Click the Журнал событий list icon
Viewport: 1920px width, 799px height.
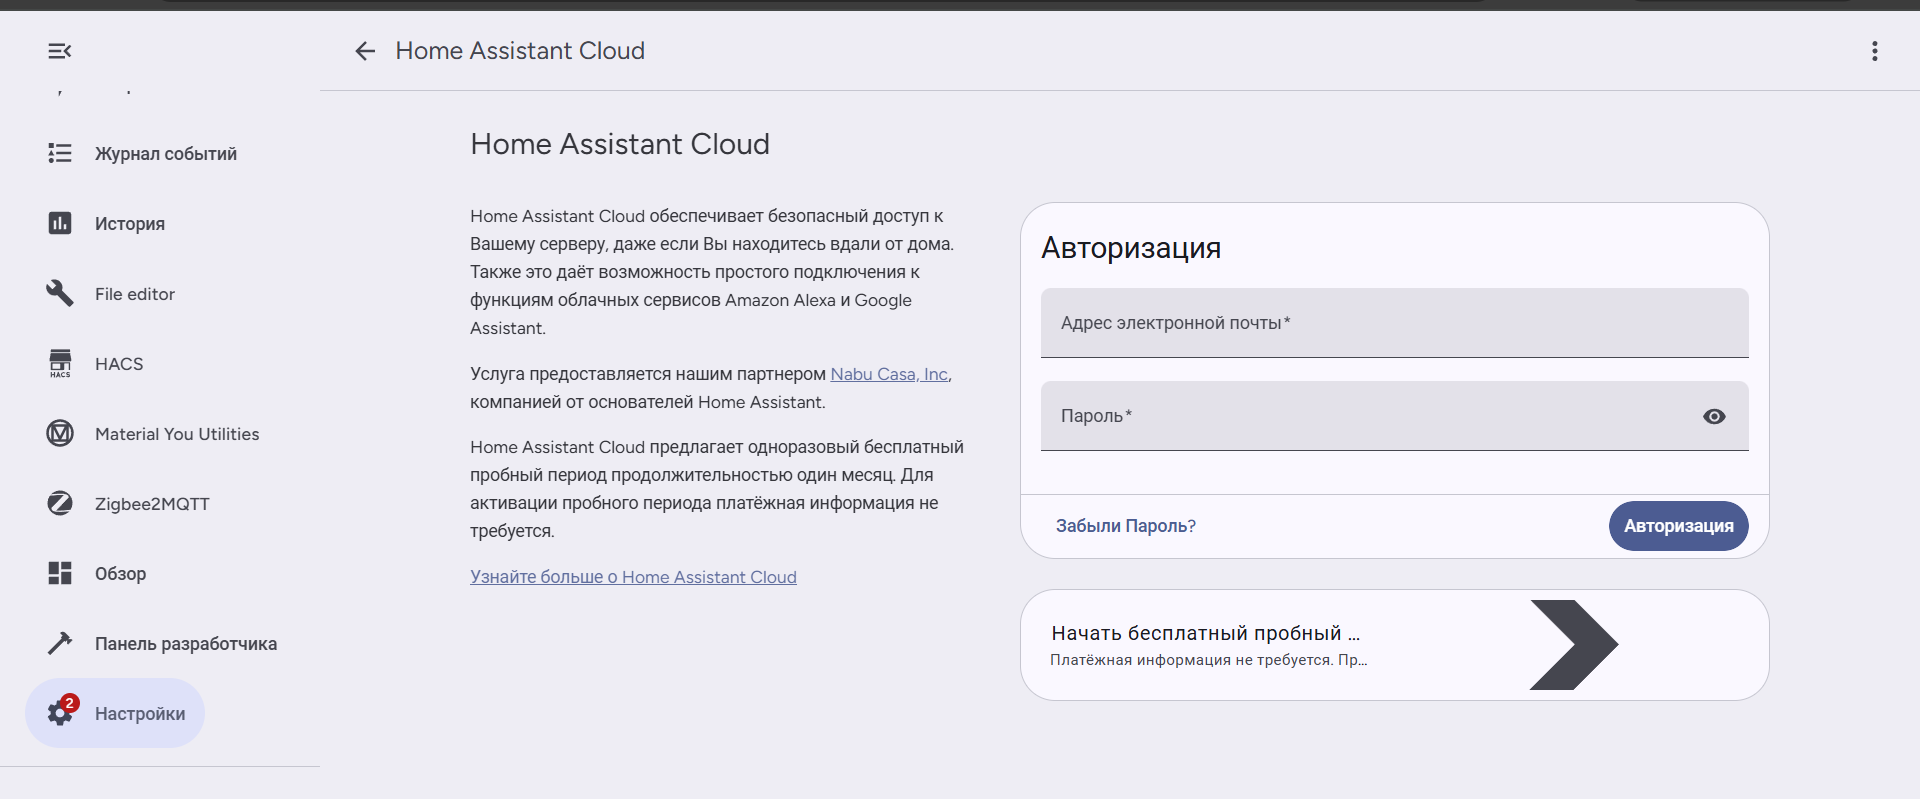point(60,153)
